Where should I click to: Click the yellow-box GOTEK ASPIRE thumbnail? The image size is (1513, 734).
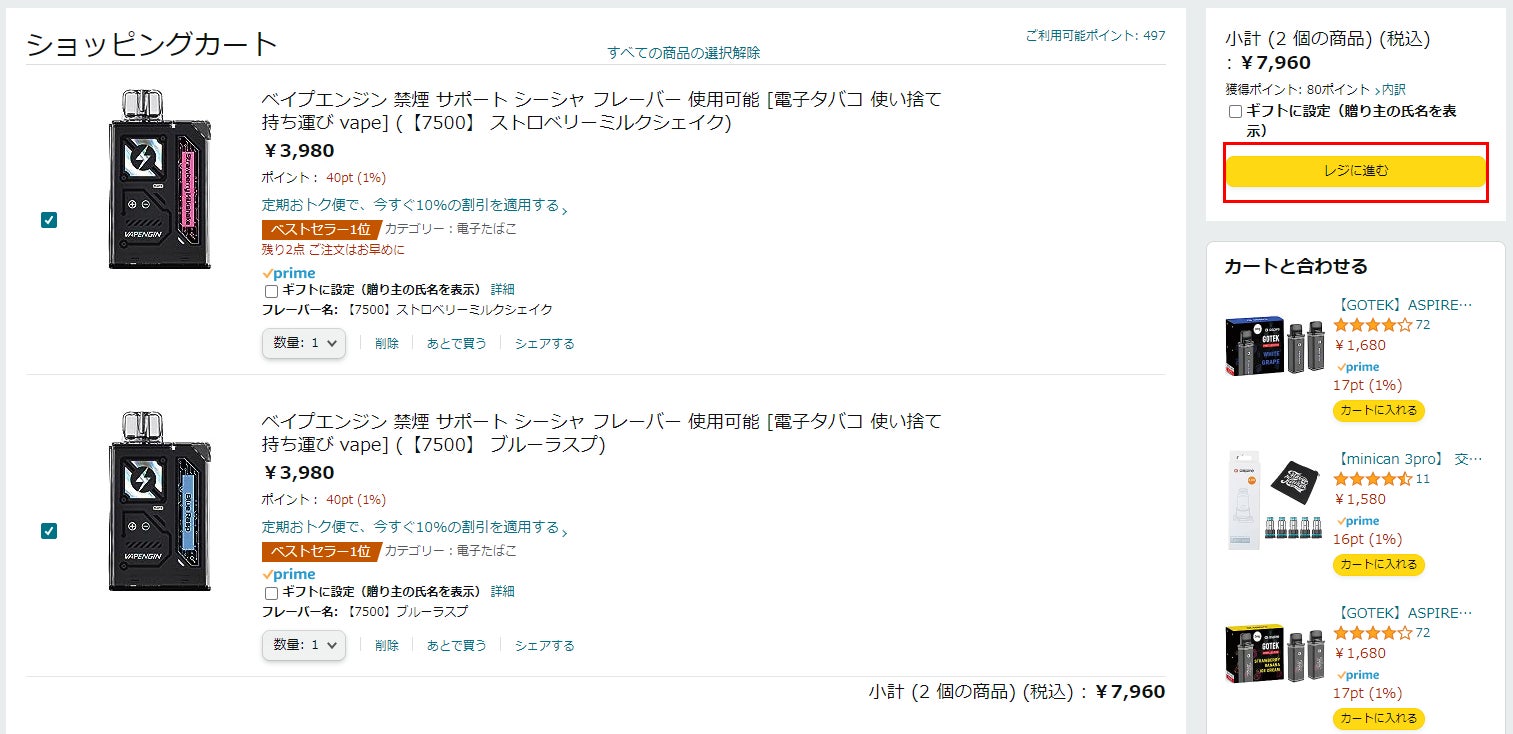(1275, 655)
